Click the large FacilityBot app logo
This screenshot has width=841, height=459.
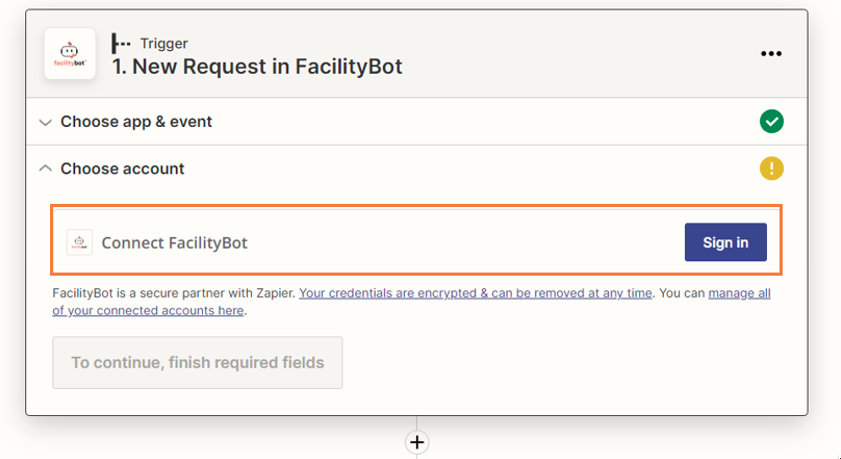click(70, 54)
